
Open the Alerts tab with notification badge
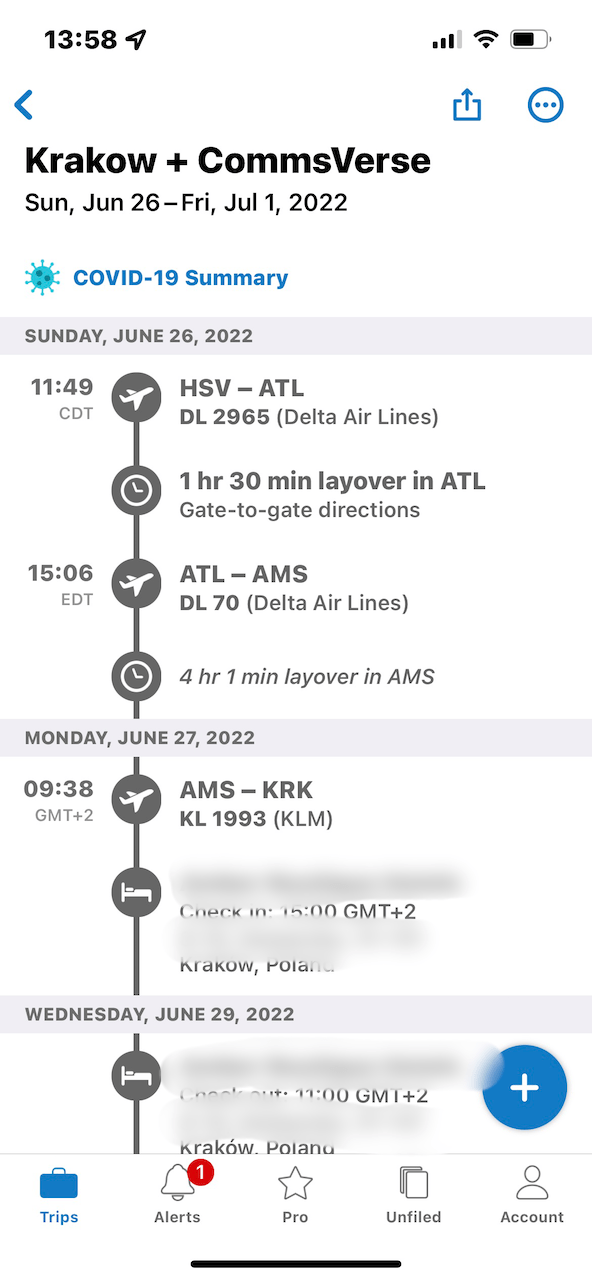(177, 1193)
